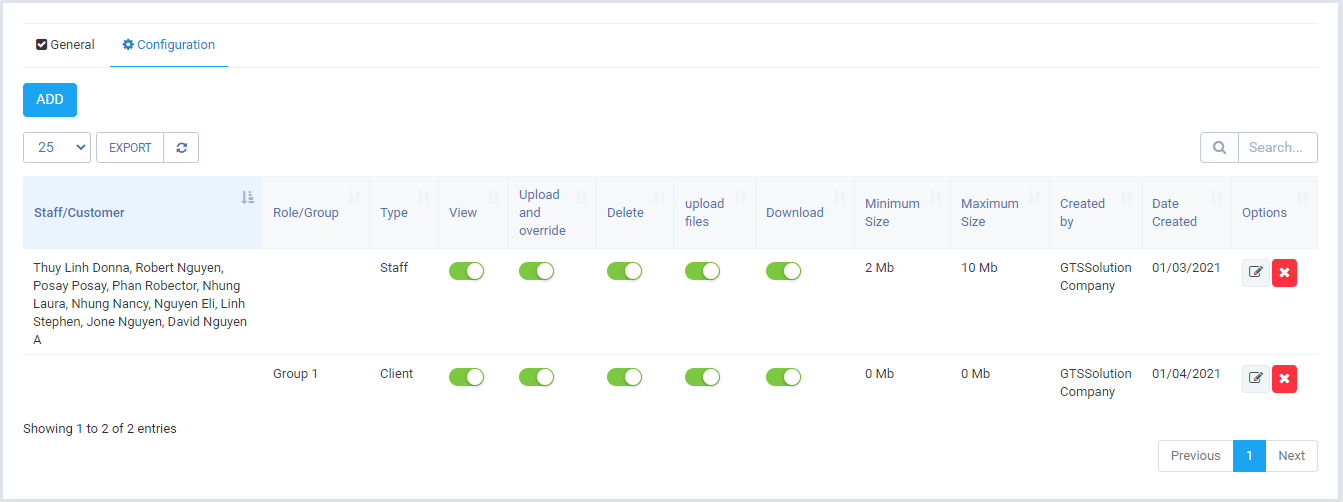Toggle Delete permission for Staff row

tap(624, 271)
